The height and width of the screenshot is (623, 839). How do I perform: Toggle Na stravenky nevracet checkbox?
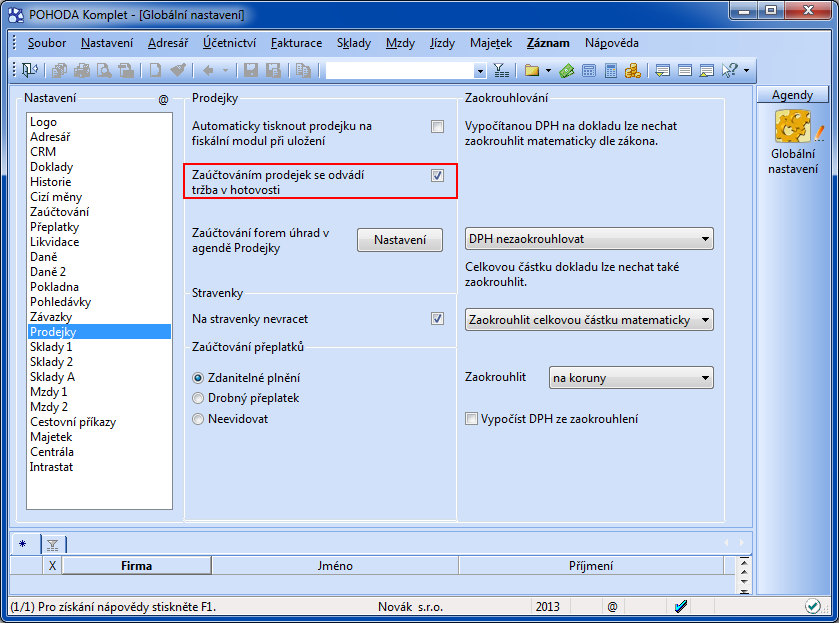[437, 318]
